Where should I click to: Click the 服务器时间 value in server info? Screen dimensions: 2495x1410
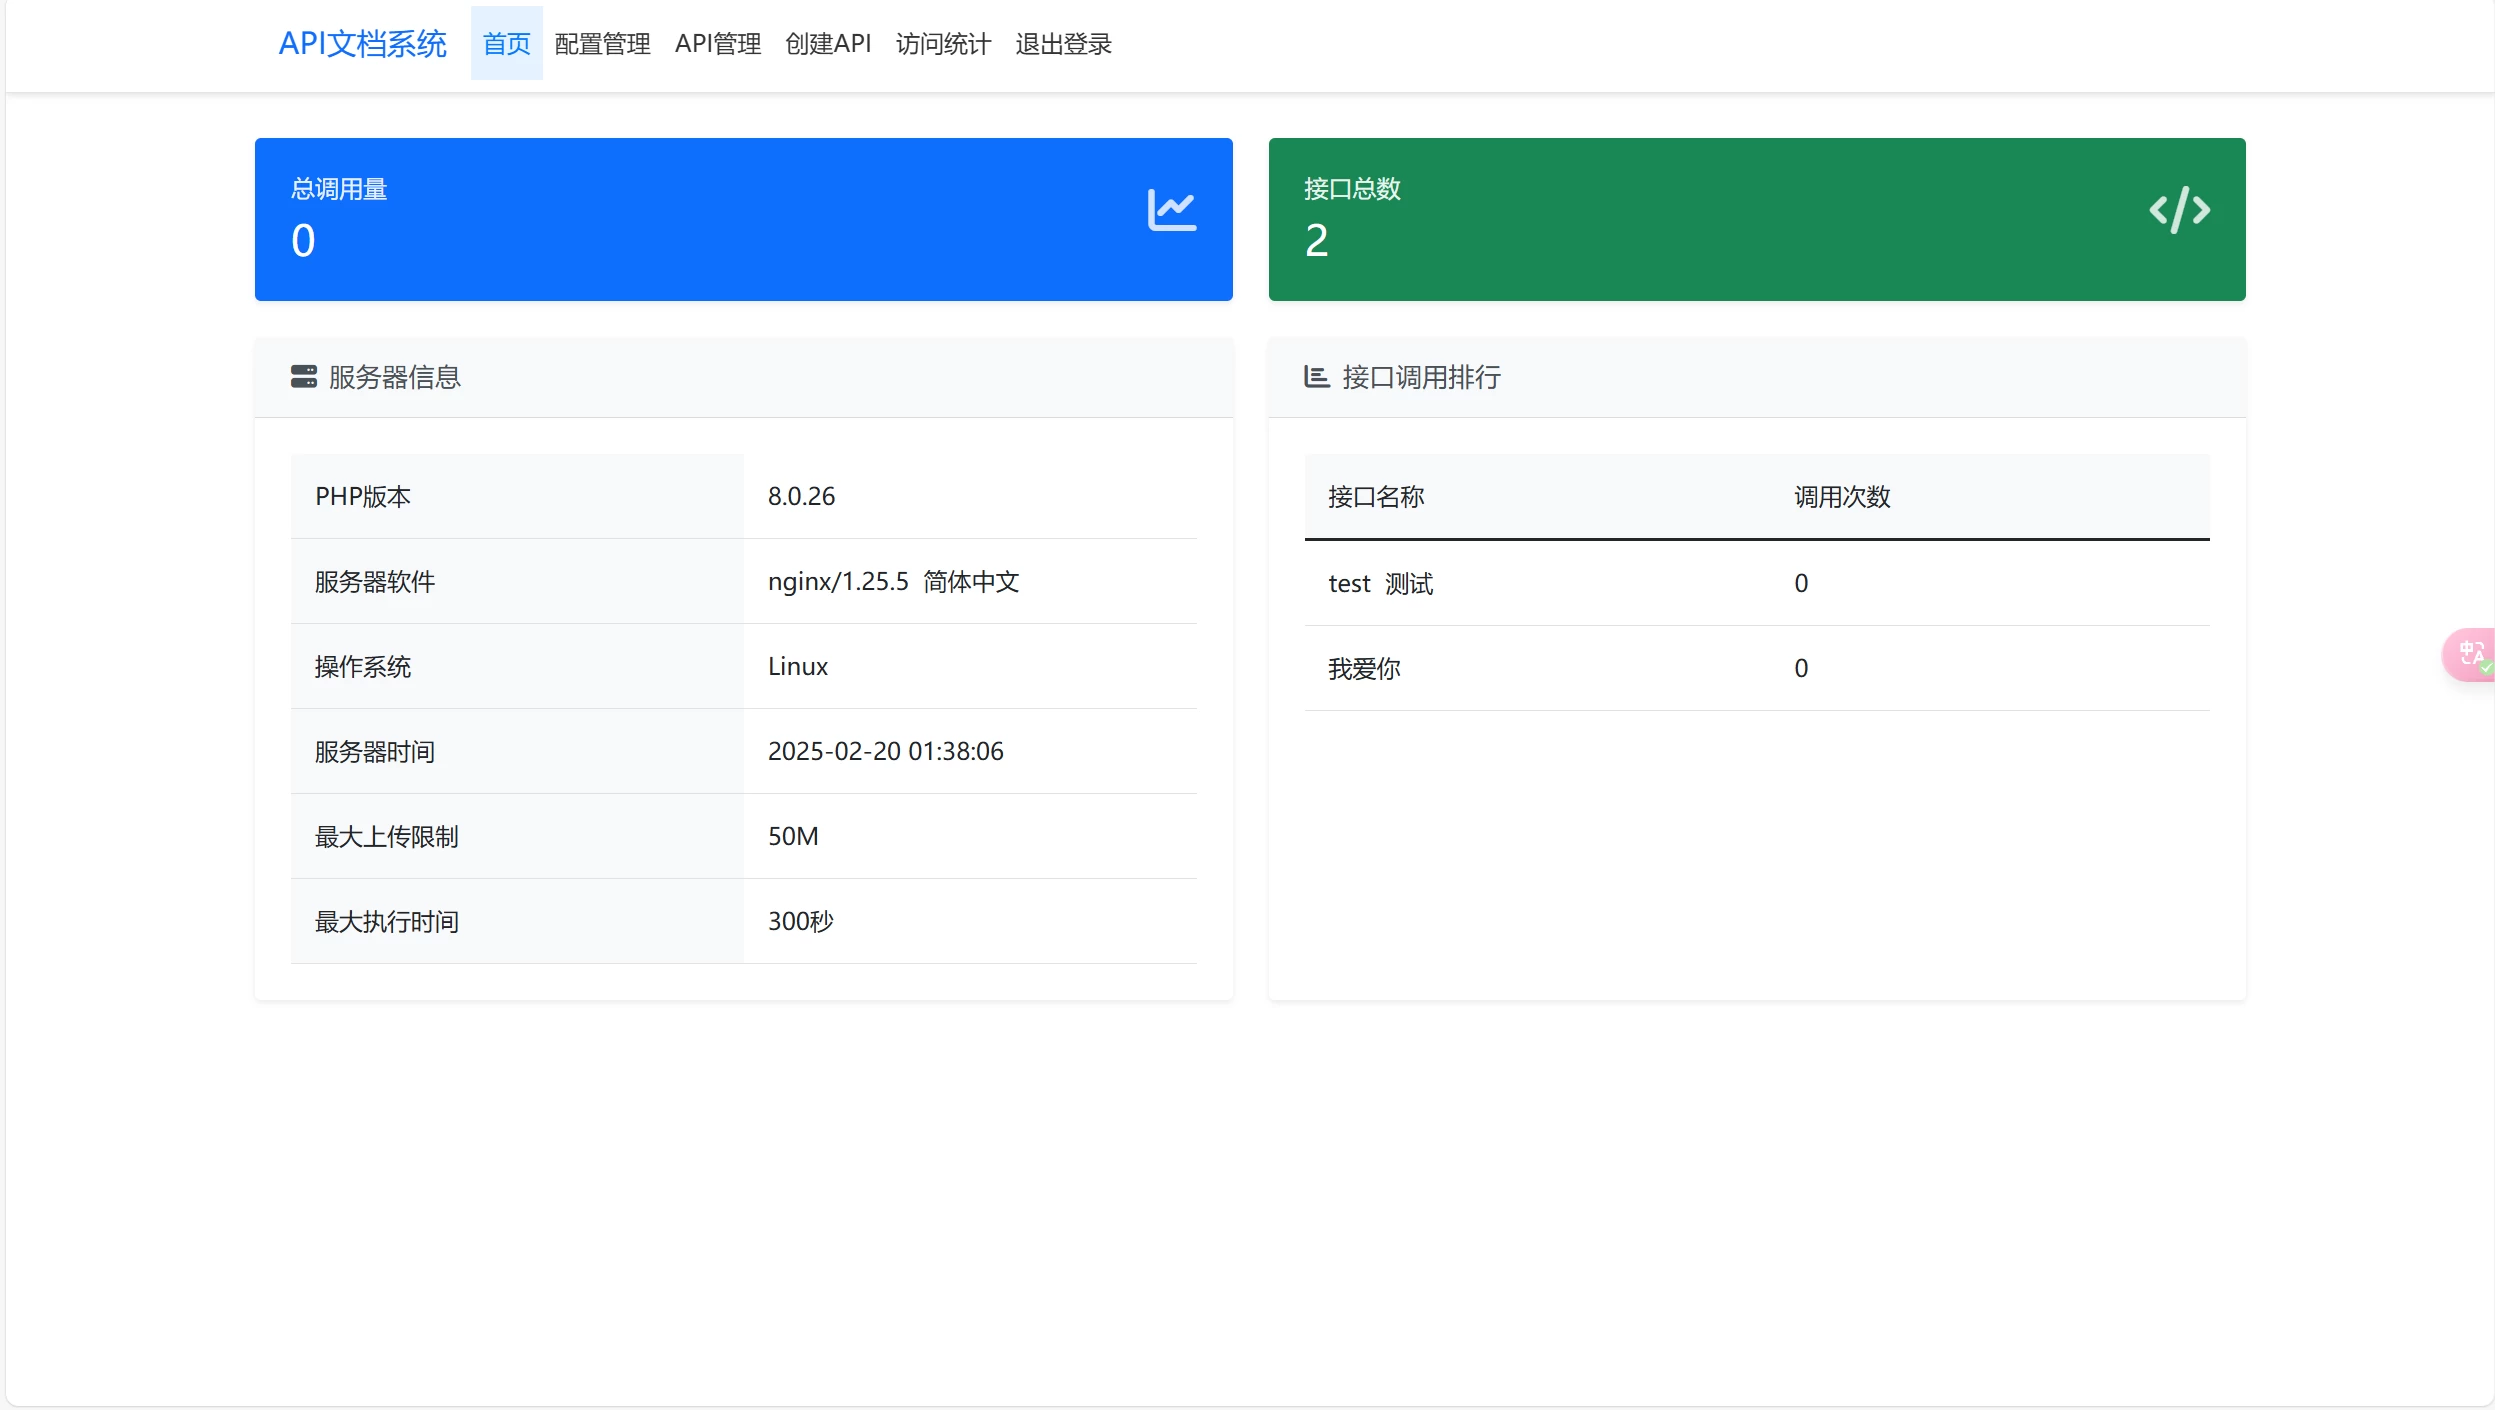tap(885, 751)
